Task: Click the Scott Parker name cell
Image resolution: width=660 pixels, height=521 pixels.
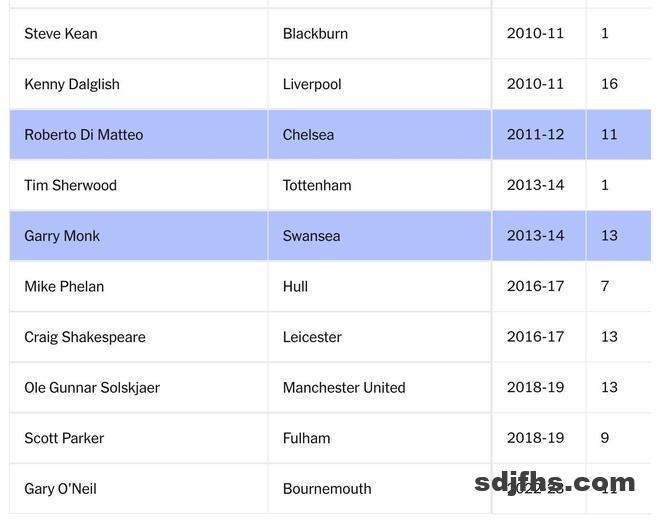Action: (x=64, y=438)
